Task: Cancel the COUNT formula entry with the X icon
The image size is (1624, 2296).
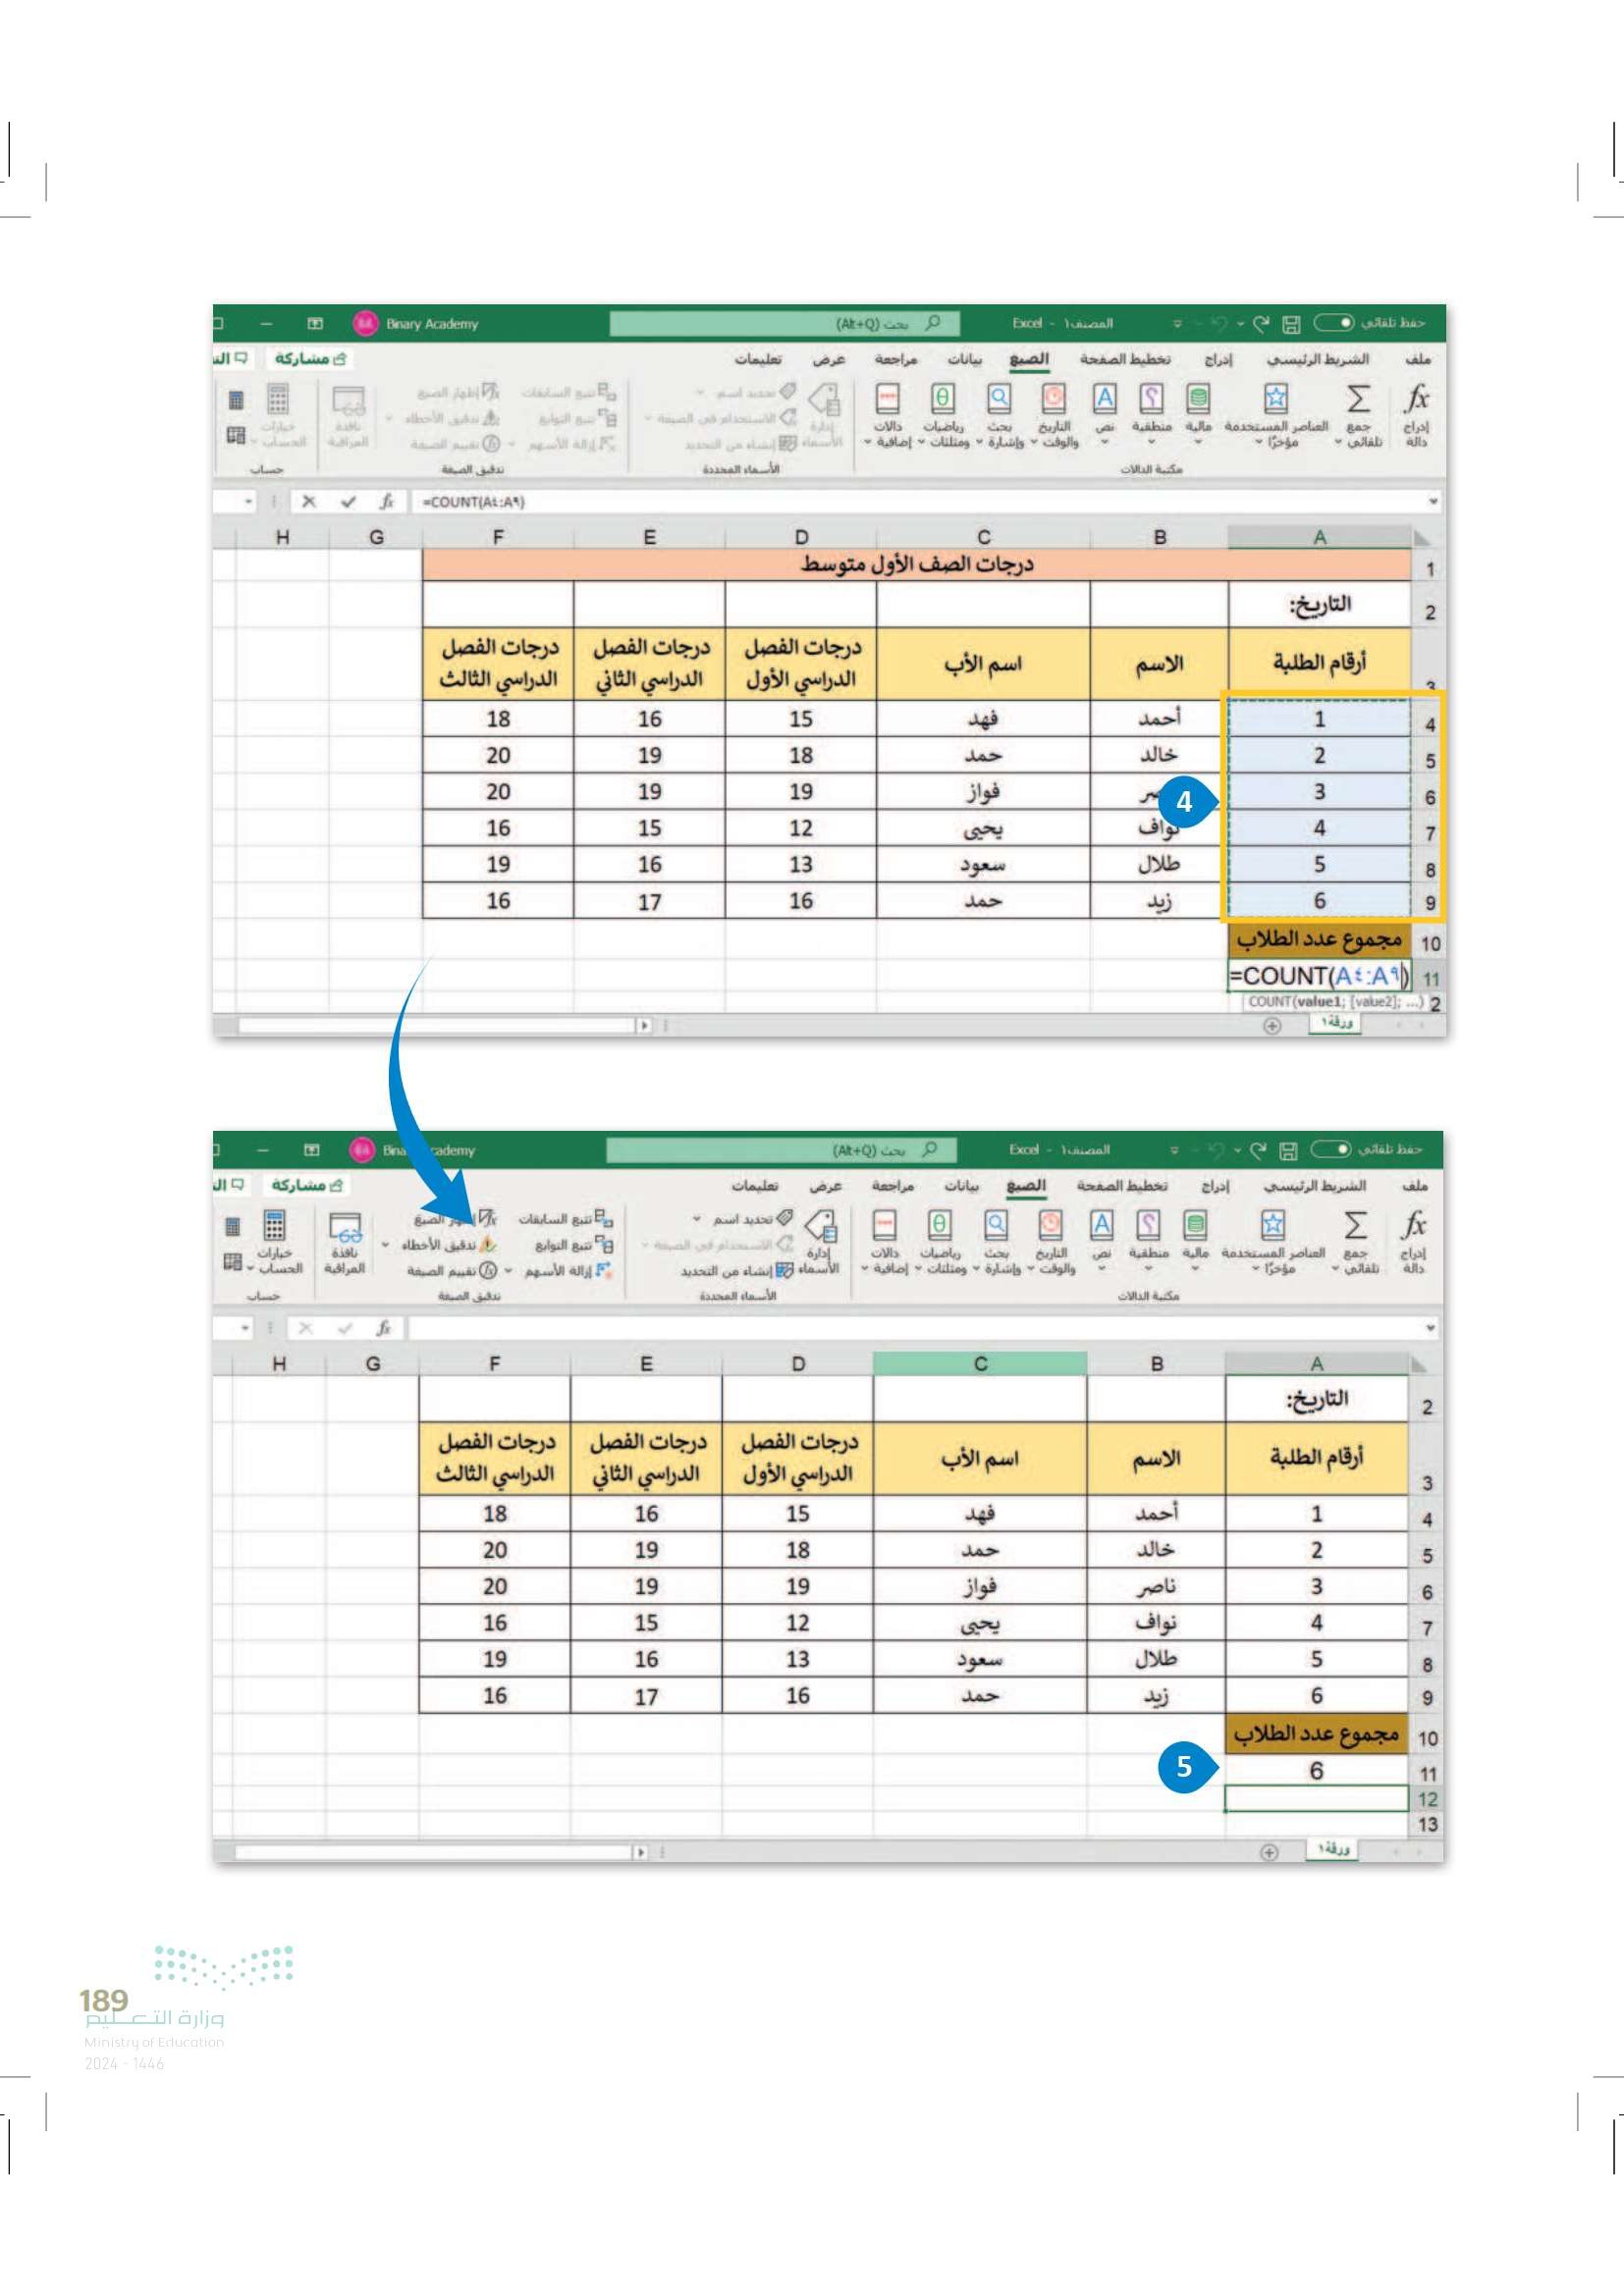Action: pos(309,502)
